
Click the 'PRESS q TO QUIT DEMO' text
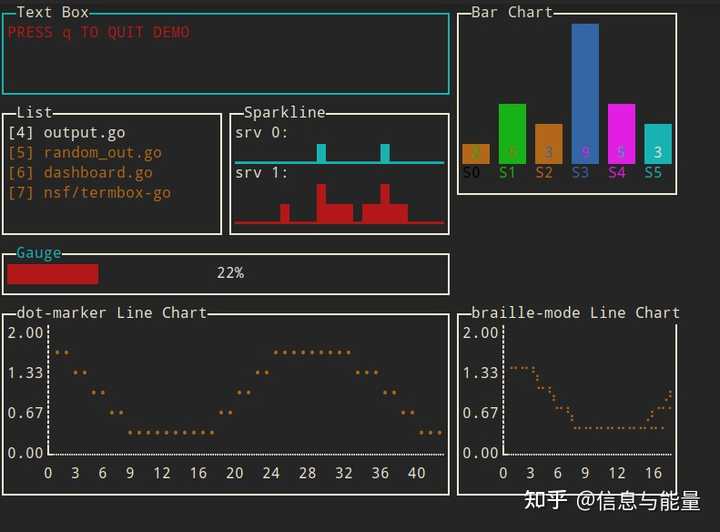(x=99, y=32)
